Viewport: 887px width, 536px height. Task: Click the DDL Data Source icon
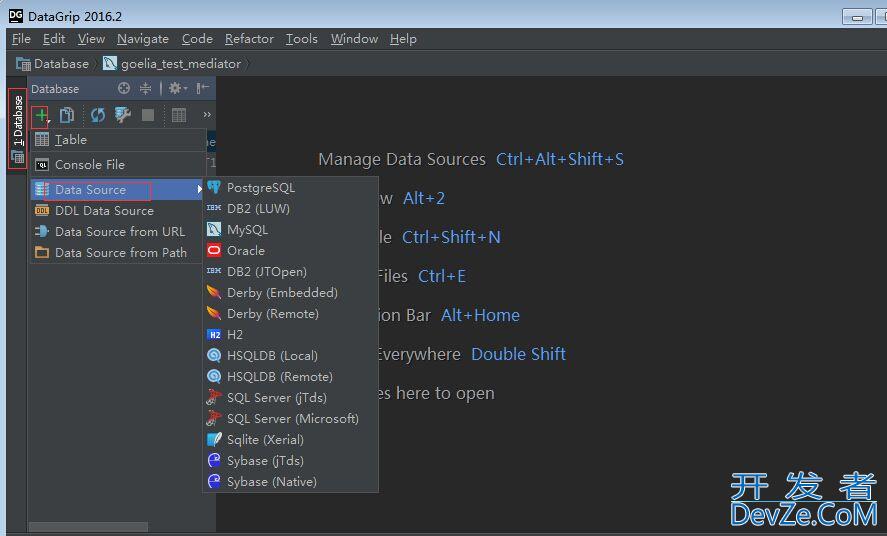point(42,210)
